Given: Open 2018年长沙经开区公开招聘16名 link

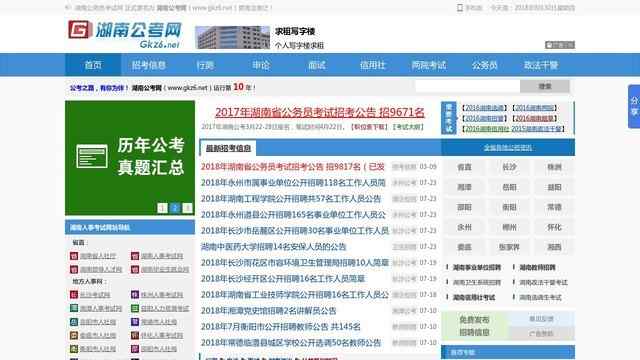Looking at the screenshot, I should coord(282,278).
